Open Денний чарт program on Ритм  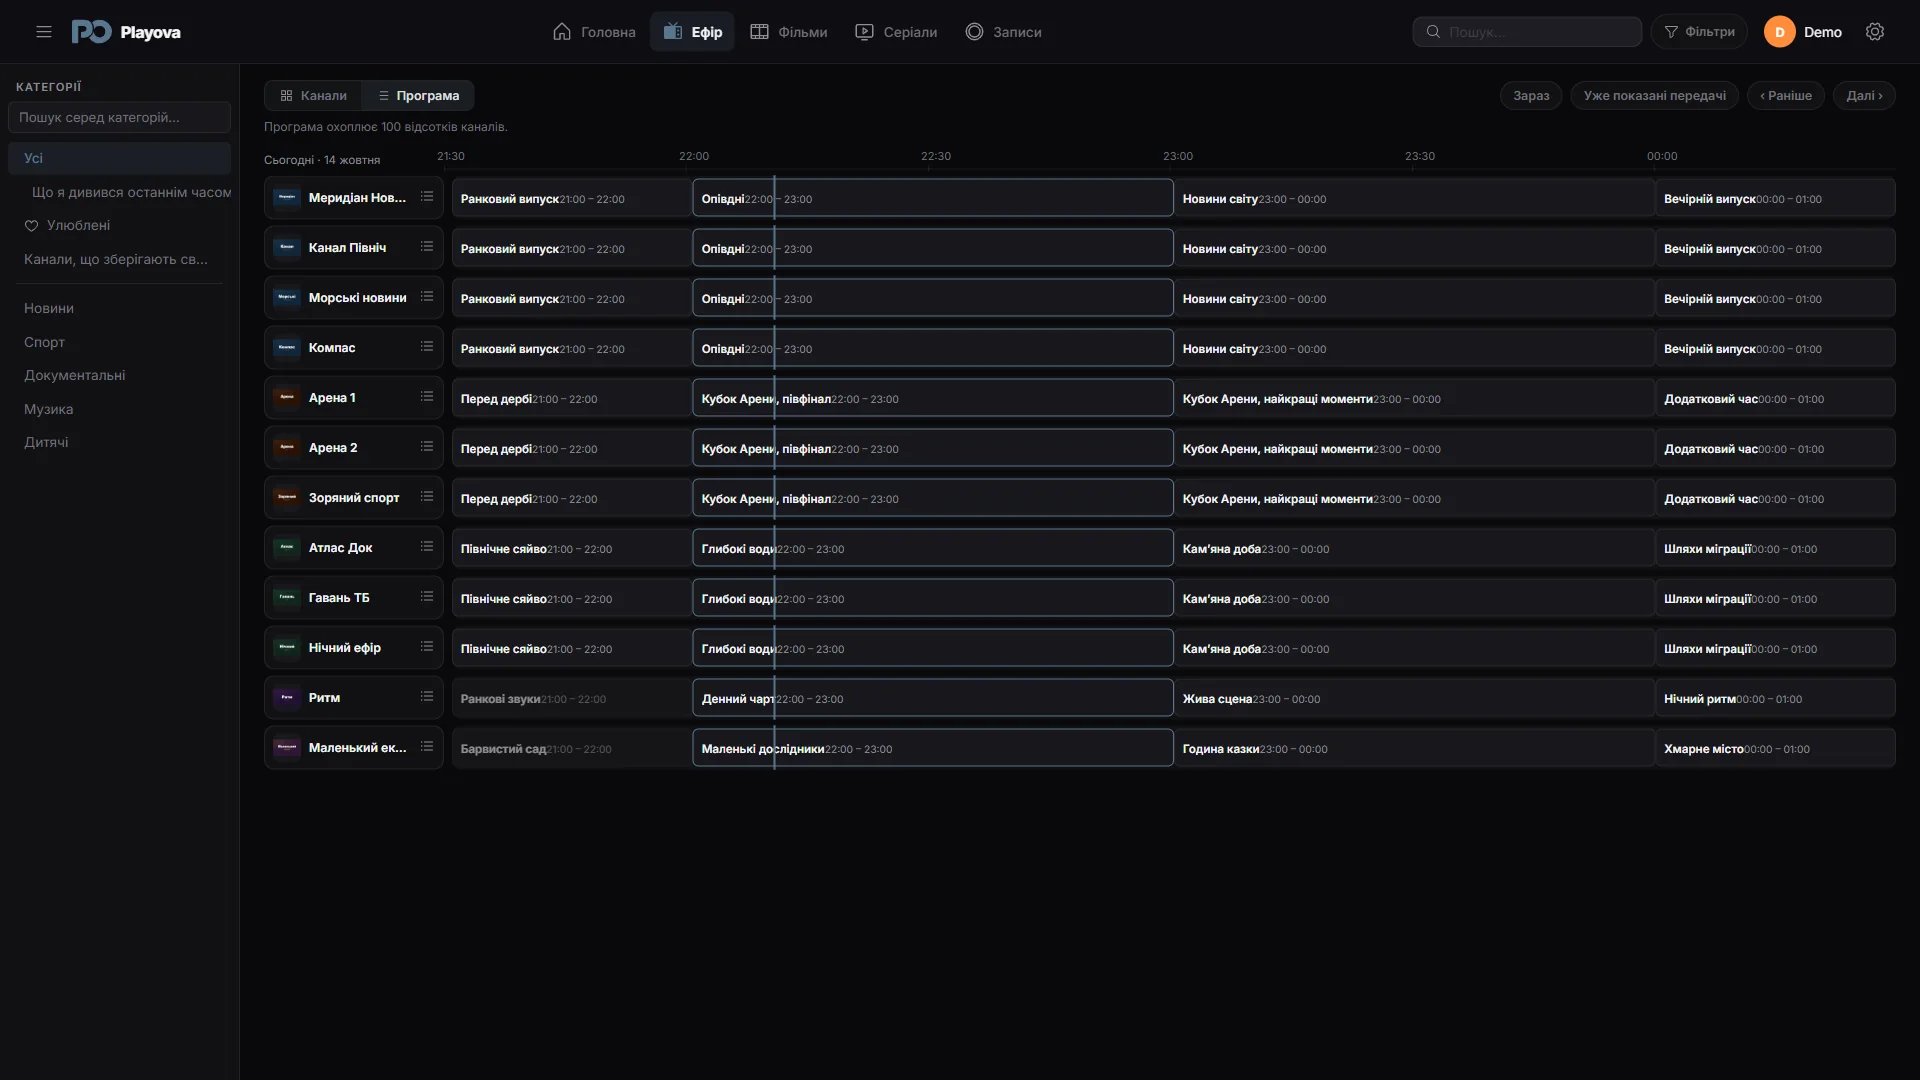click(x=933, y=698)
